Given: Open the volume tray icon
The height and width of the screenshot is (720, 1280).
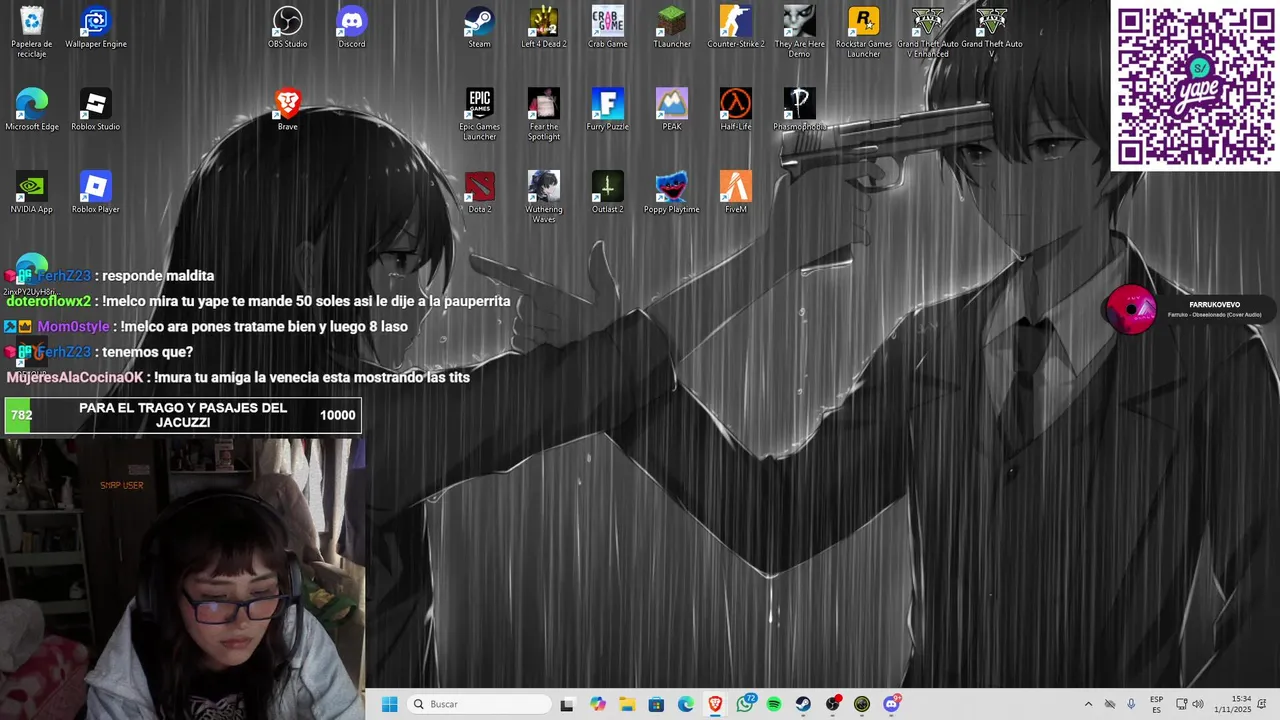Looking at the screenshot, I should click(1198, 704).
